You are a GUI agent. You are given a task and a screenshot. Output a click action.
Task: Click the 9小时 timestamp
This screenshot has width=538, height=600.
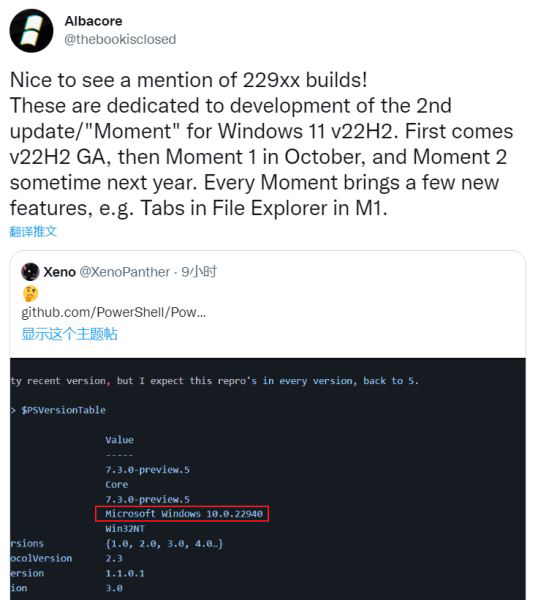click(199, 272)
